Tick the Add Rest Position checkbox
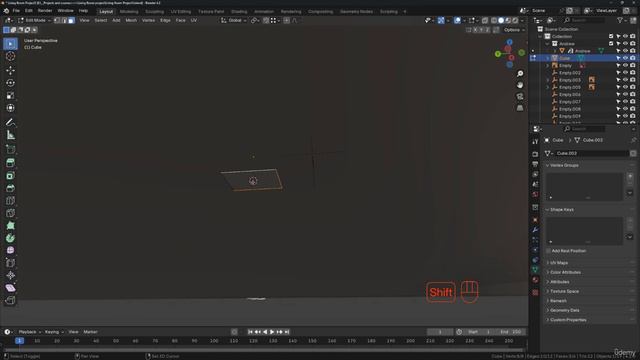This screenshot has width=640, height=360. tap(548, 251)
